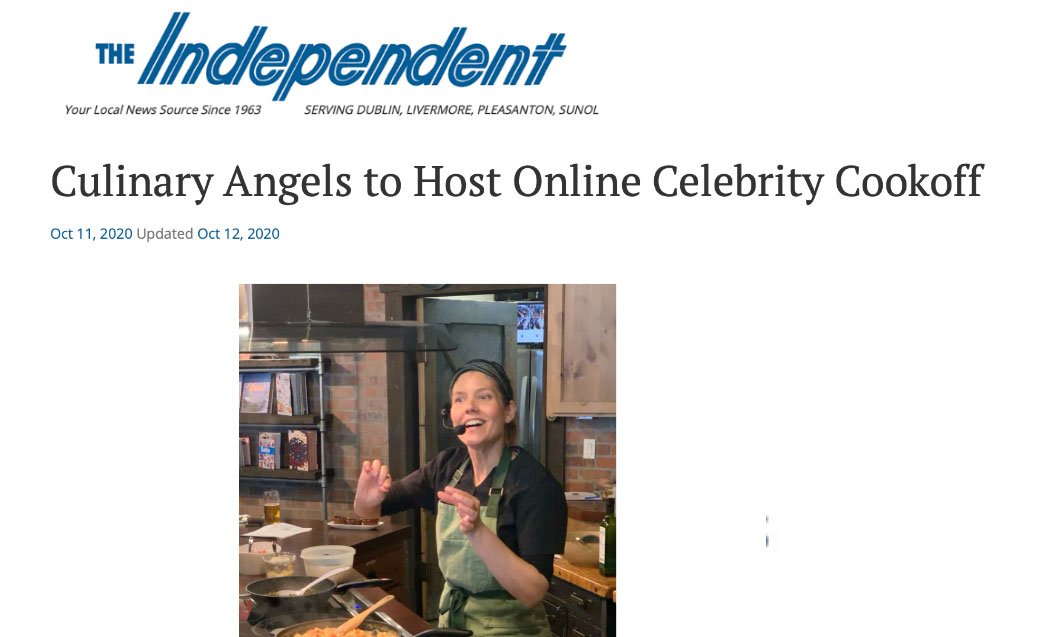Click the beer glass on the counter

(271, 506)
